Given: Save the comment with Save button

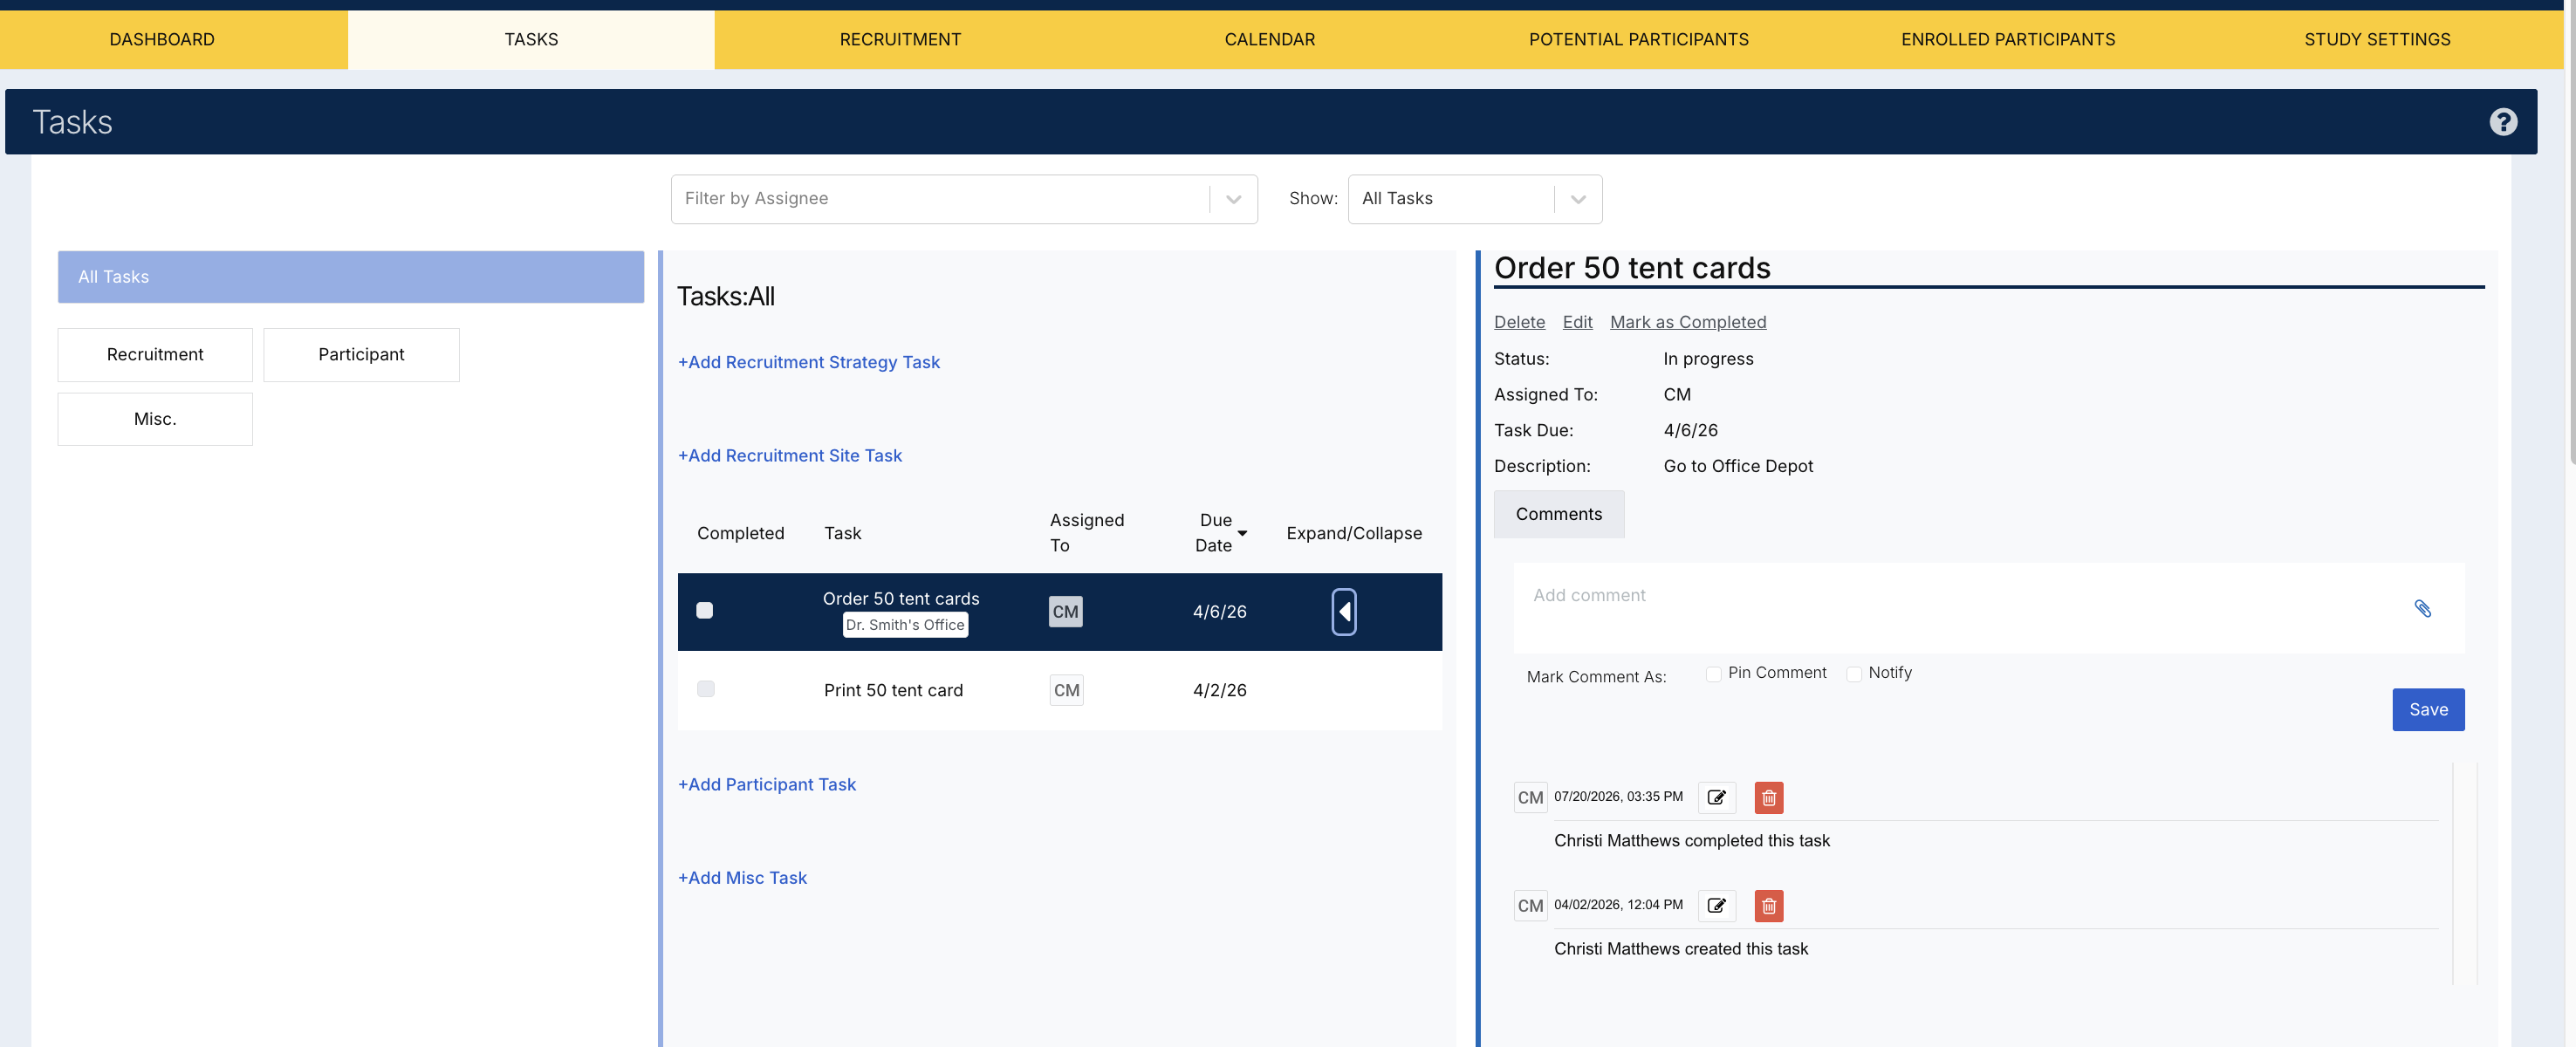Looking at the screenshot, I should tap(2428, 710).
